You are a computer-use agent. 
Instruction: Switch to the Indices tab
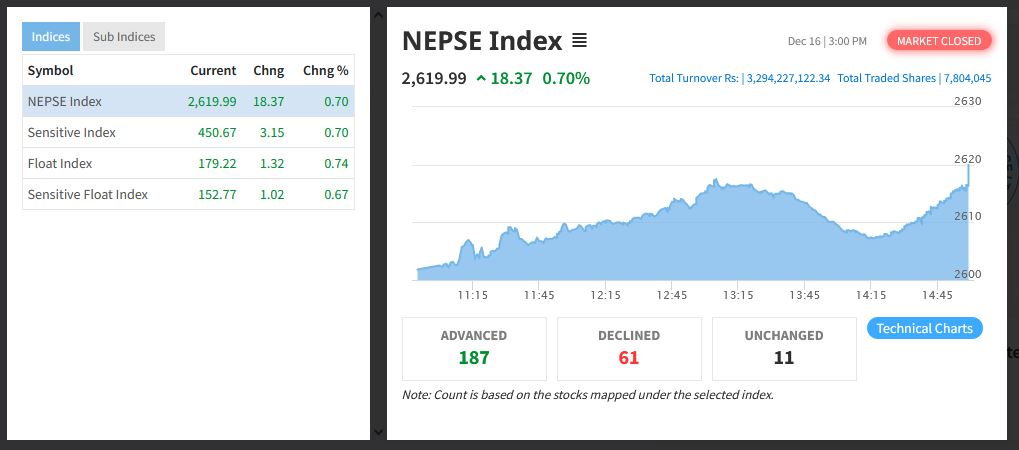(51, 37)
